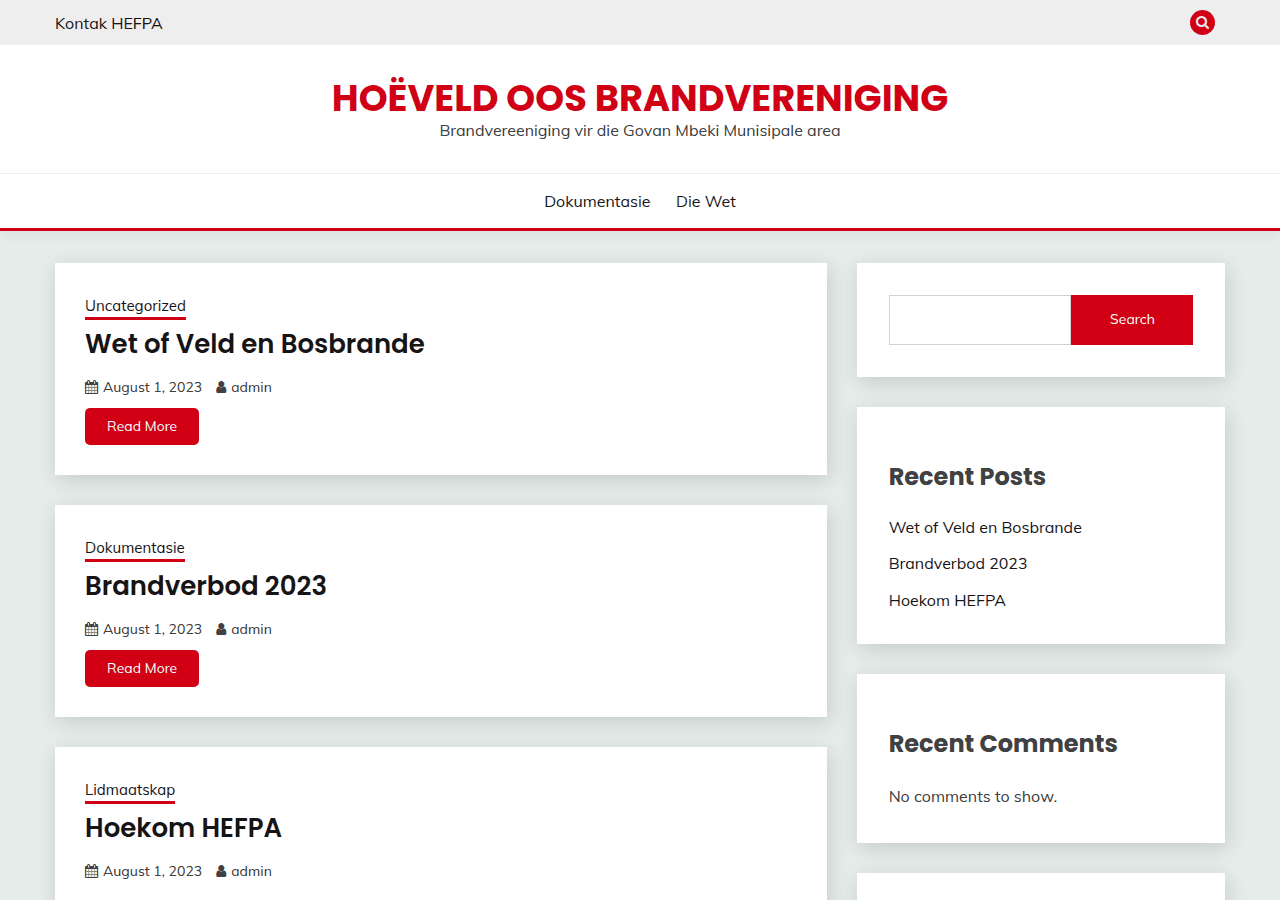Viewport: 1280px width, 900px height.
Task: Click Read More under Brandverbod 2023
Action: click(142, 668)
